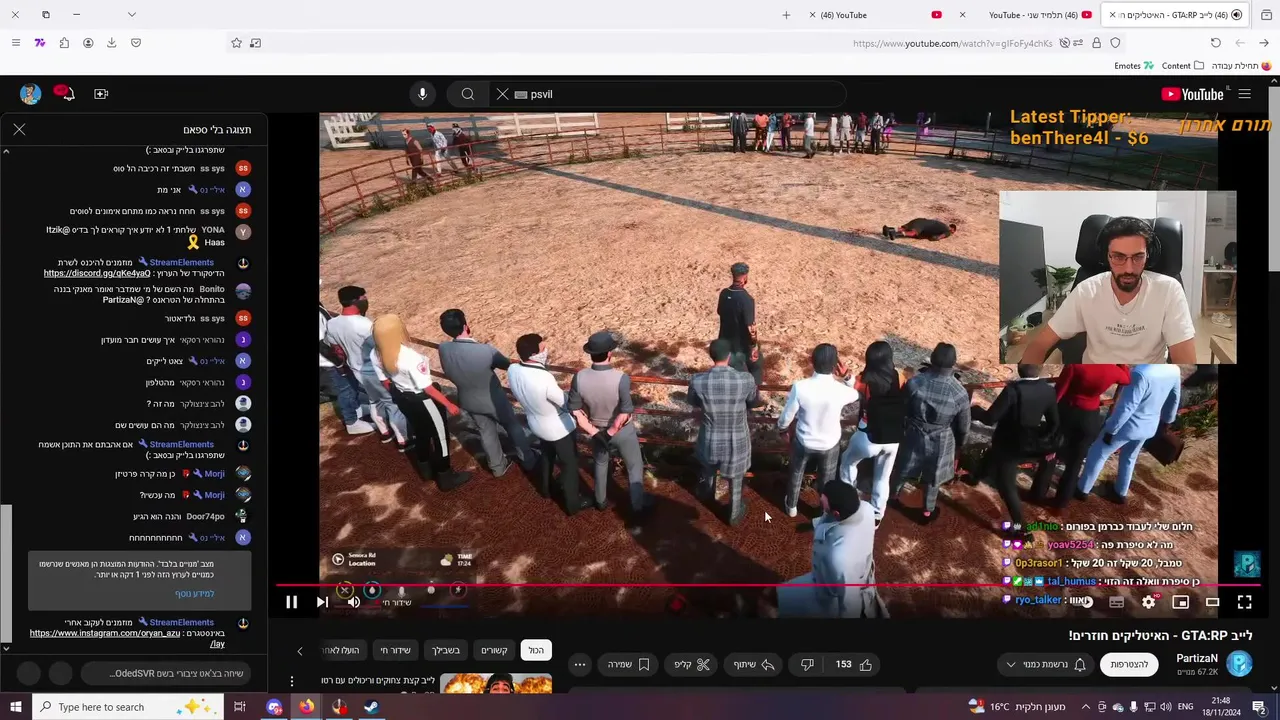The width and height of the screenshot is (1280, 720).
Task: Open the PartizaN channel name link
Action: pyautogui.click(x=1197, y=658)
